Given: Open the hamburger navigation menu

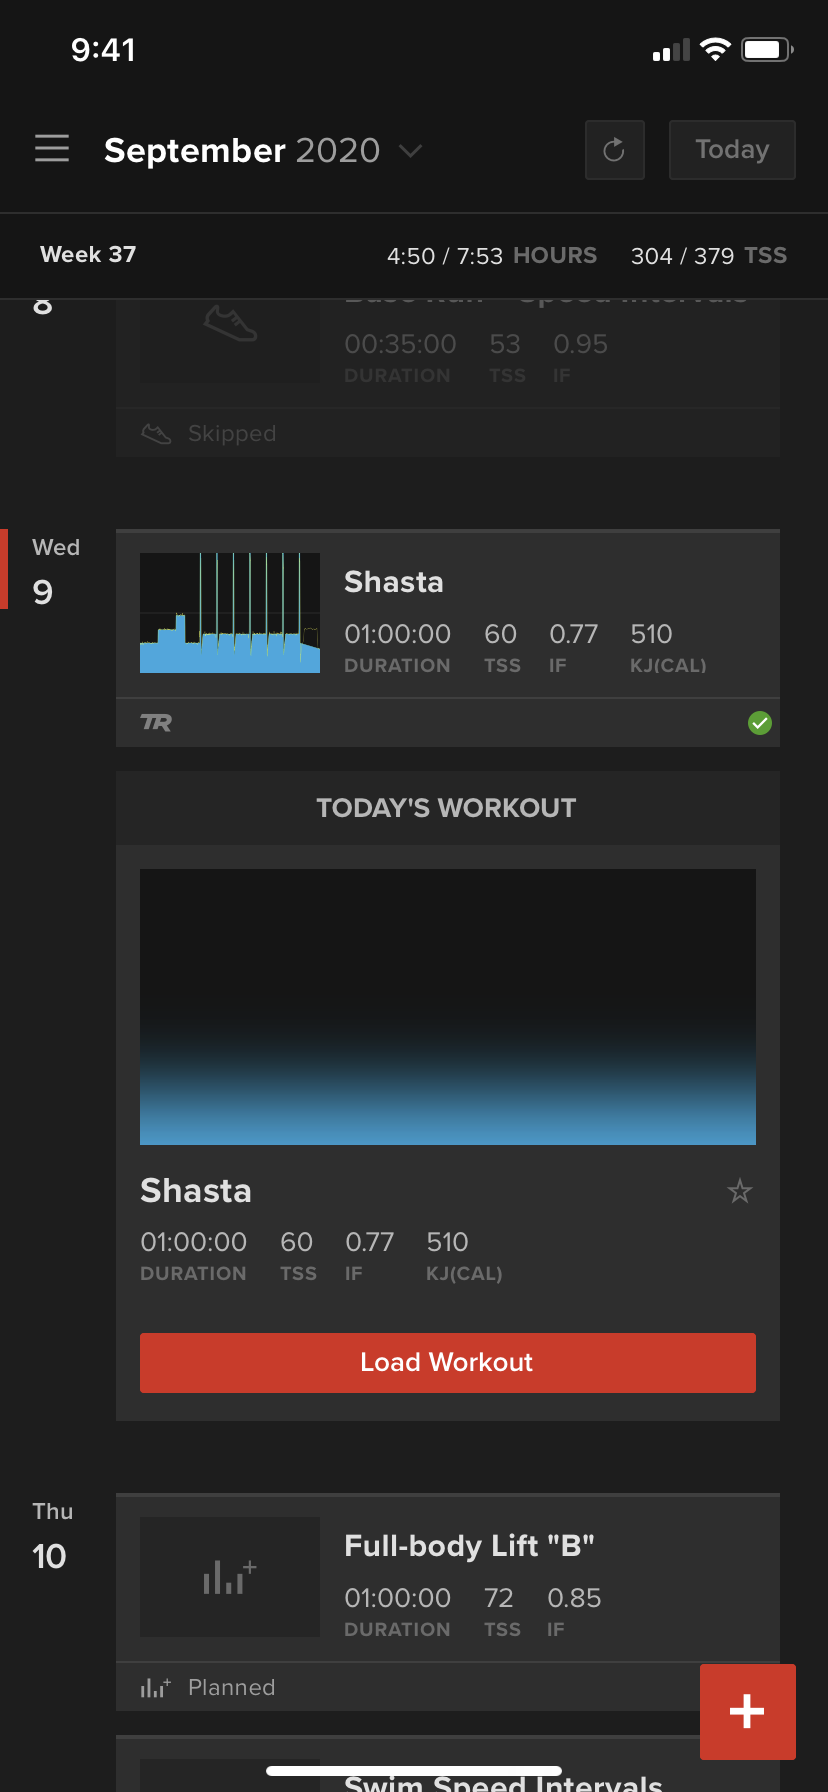Looking at the screenshot, I should click(x=52, y=148).
